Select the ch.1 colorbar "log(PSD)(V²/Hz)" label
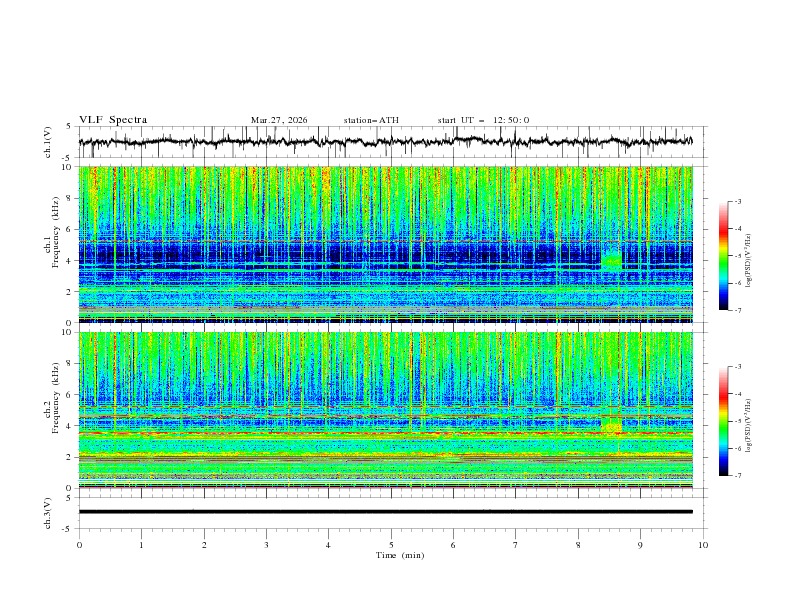Image resolution: width=792 pixels, height=612 pixels. [748, 261]
